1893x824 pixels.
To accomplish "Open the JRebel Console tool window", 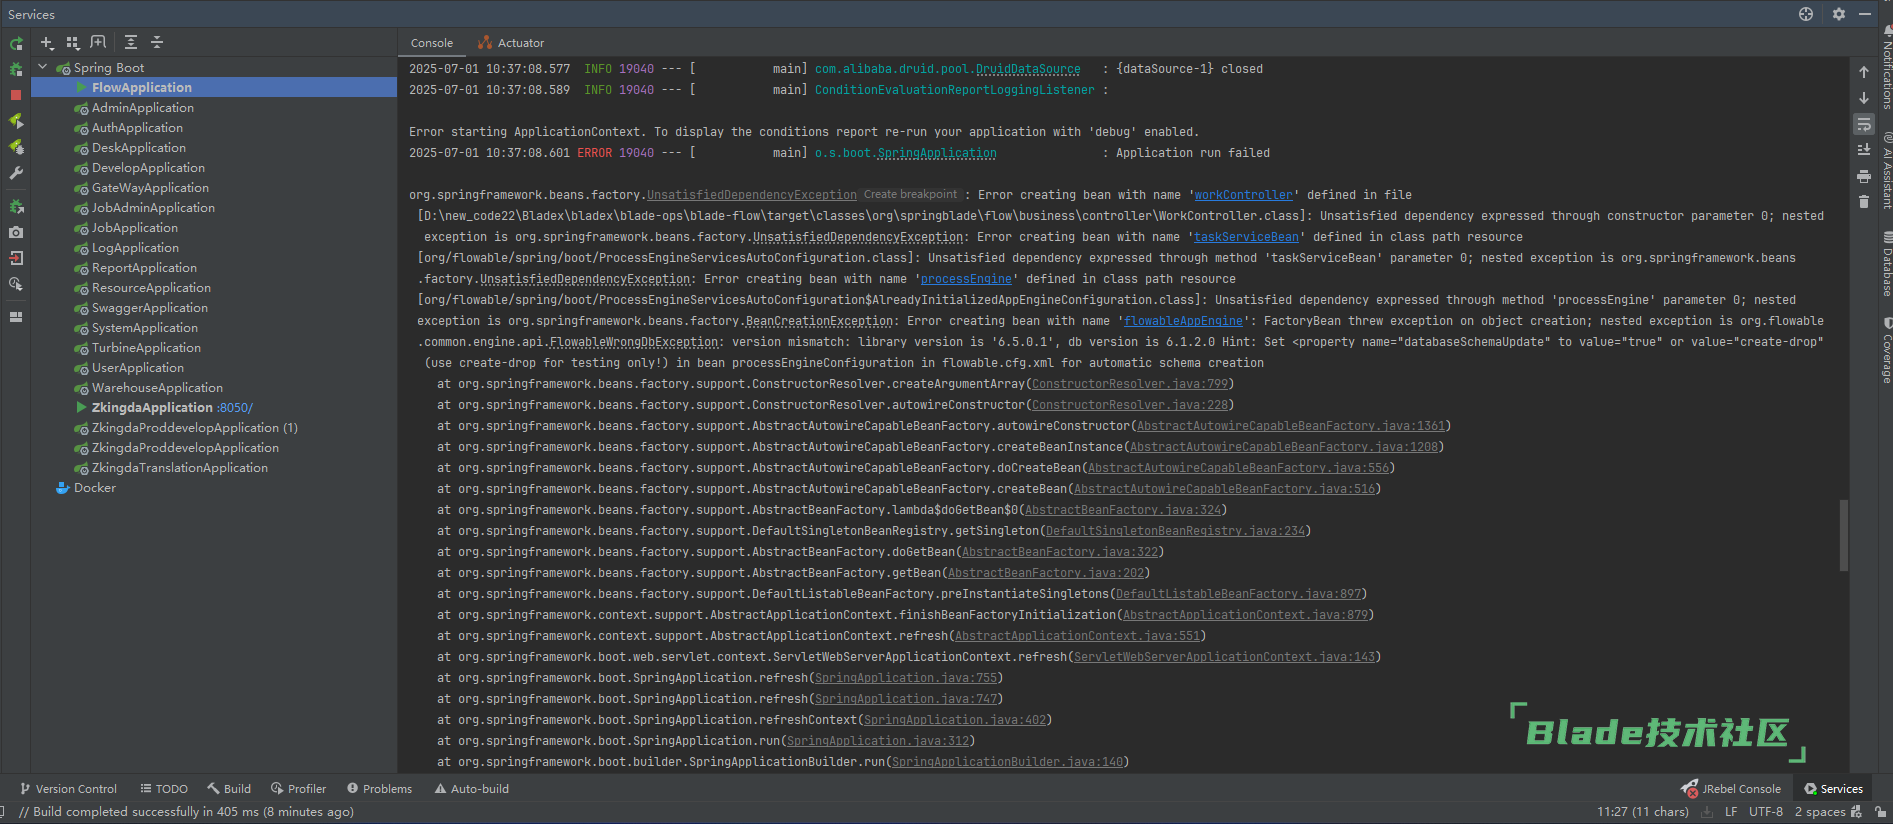I will (x=1731, y=789).
